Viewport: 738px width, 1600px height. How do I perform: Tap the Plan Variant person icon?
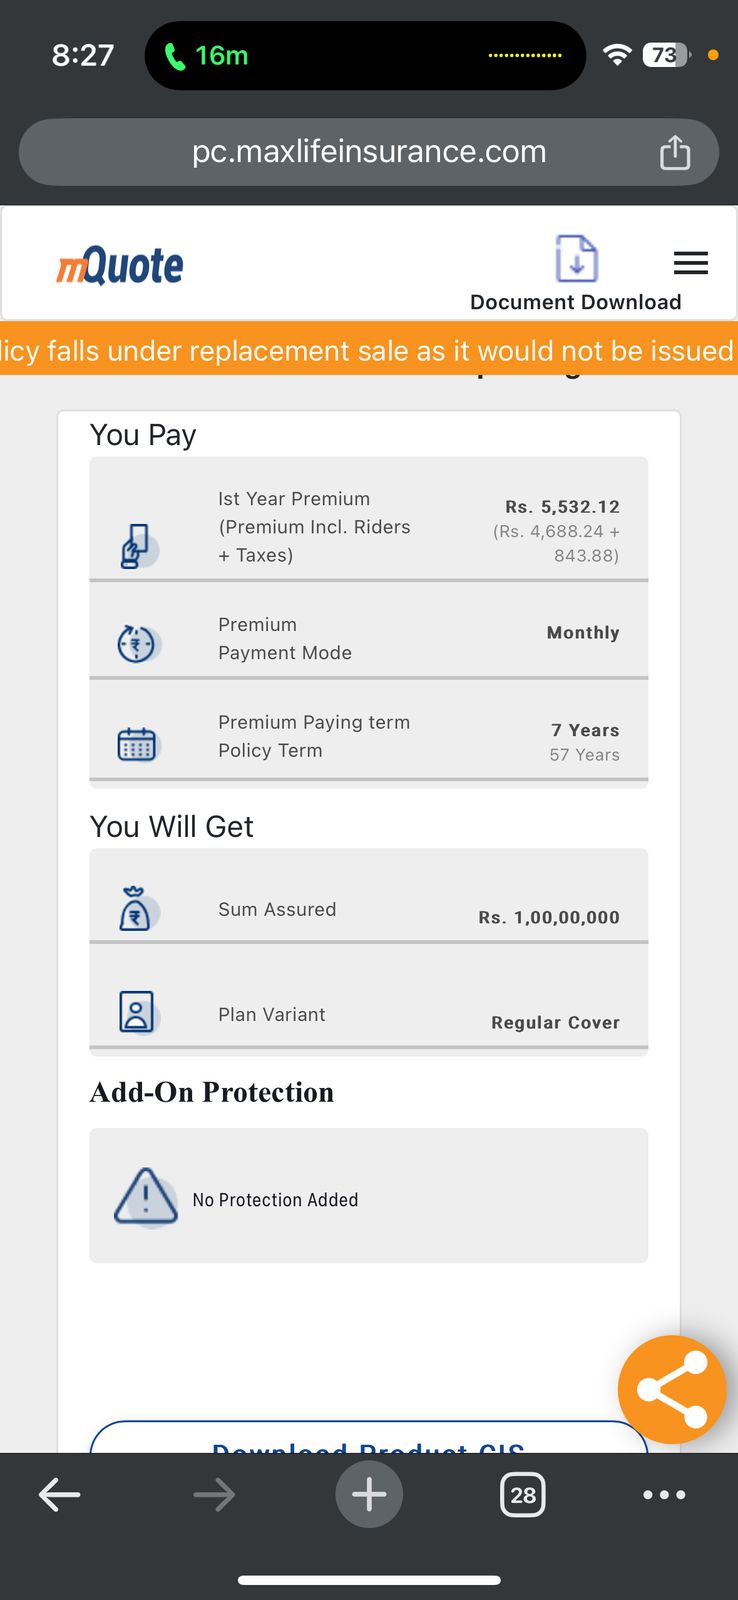coord(137,1012)
